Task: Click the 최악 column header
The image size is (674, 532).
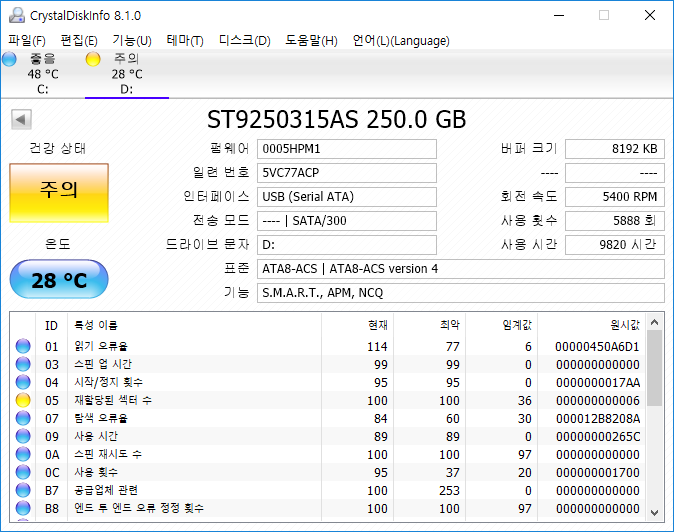Action: pyautogui.click(x=429, y=325)
